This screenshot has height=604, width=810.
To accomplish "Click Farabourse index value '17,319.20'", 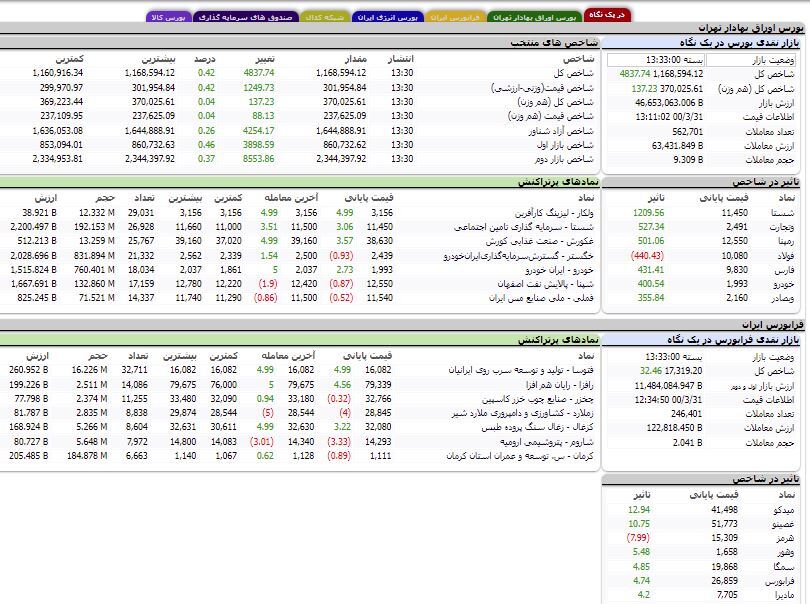I will click(684, 371).
